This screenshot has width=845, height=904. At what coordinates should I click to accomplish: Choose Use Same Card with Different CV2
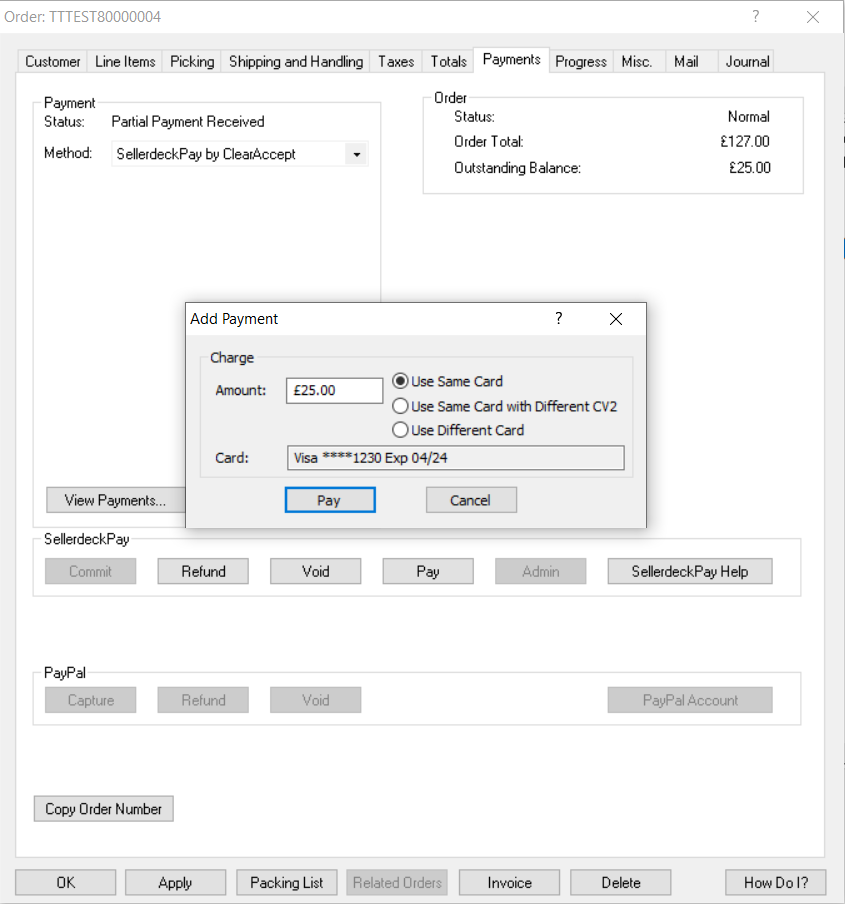pyautogui.click(x=401, y=406)
